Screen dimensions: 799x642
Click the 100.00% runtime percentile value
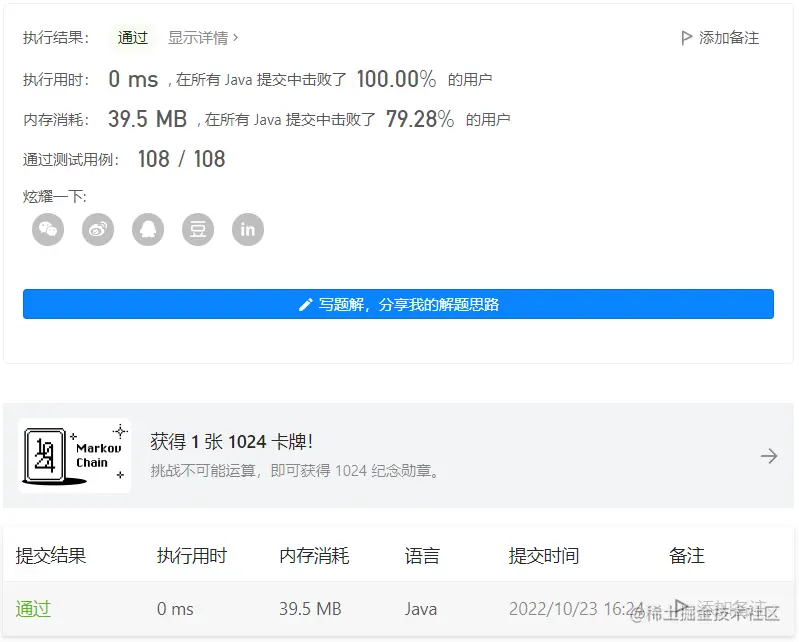(396, 79)
